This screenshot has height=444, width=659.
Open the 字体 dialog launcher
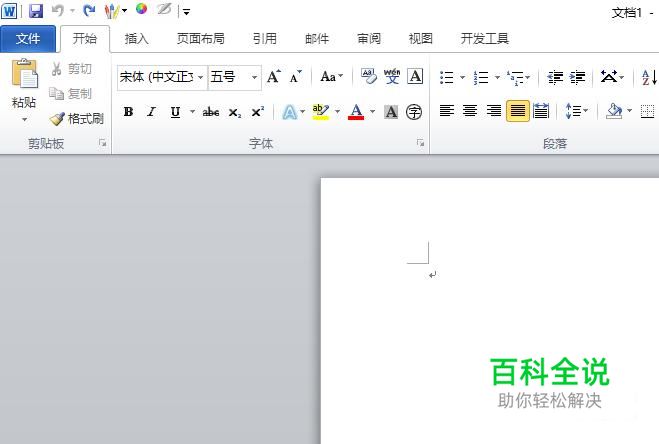coord(420,143)
